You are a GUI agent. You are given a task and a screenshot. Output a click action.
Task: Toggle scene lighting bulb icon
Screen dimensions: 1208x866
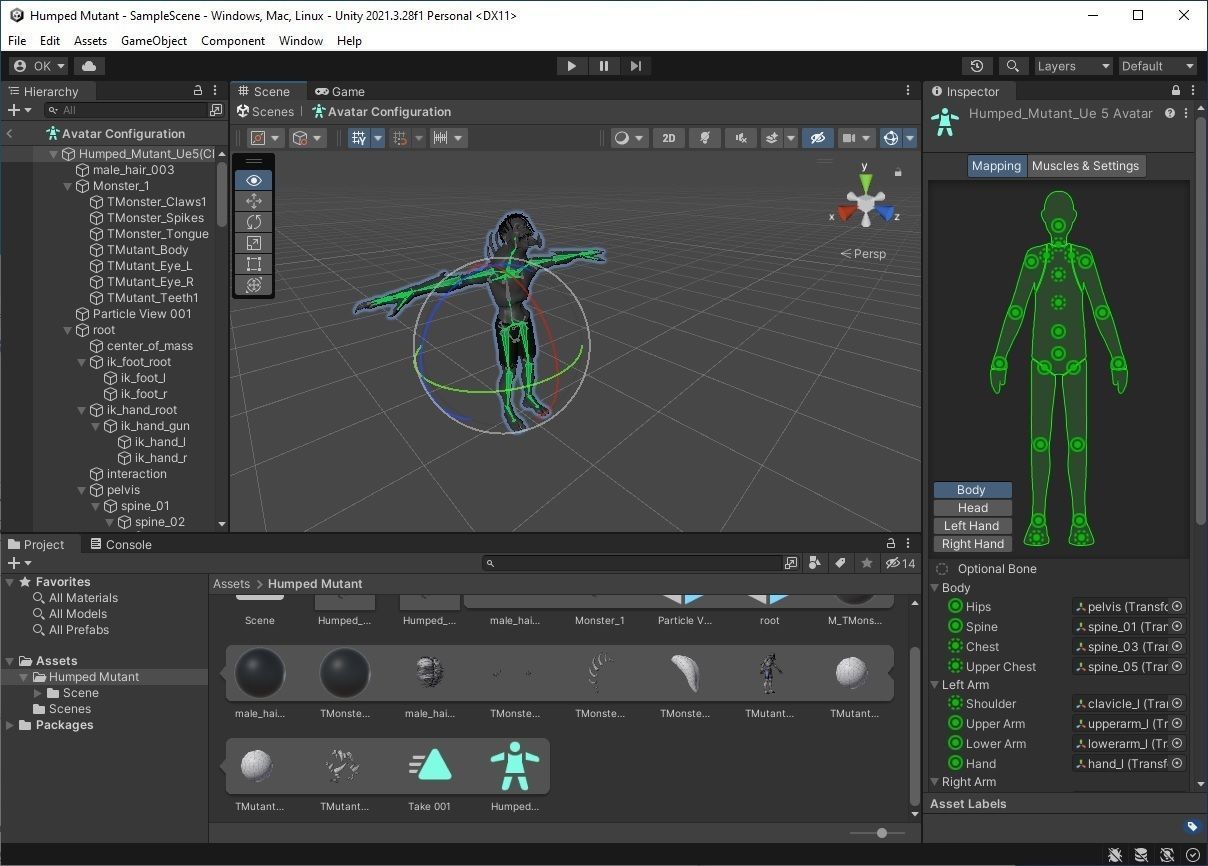[705, 138]
